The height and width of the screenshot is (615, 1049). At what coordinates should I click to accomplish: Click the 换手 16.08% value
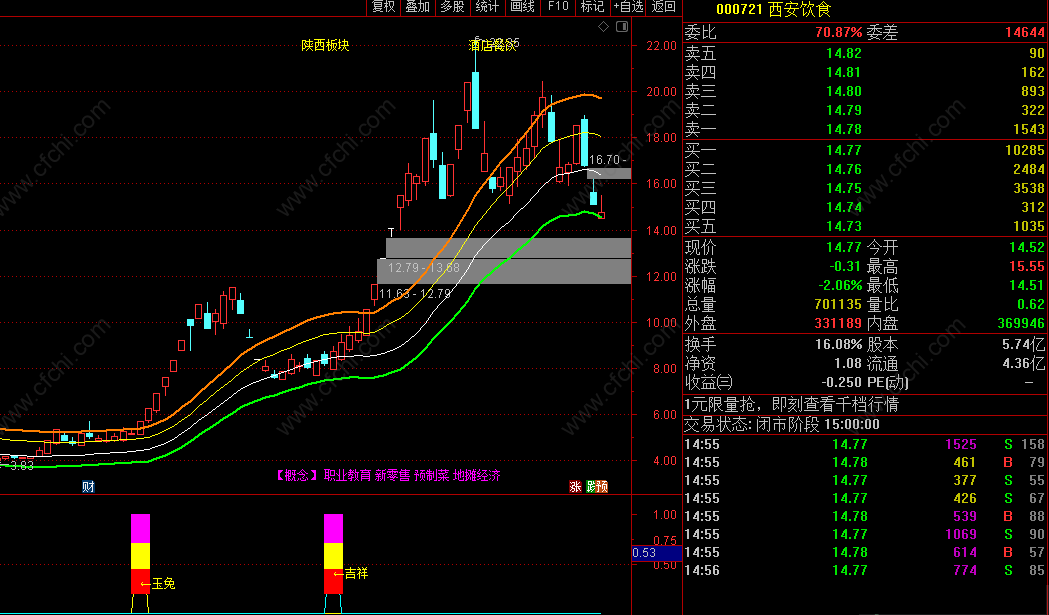[x=838, y=345]
